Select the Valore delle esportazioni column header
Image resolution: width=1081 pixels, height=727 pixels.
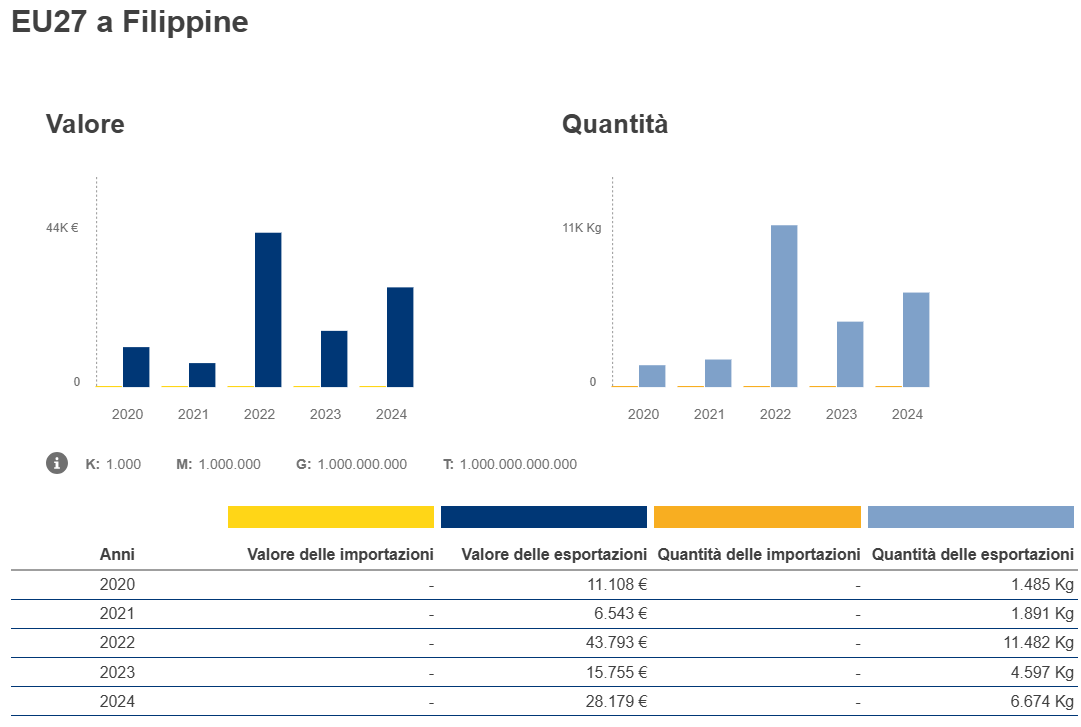point(554,554)
